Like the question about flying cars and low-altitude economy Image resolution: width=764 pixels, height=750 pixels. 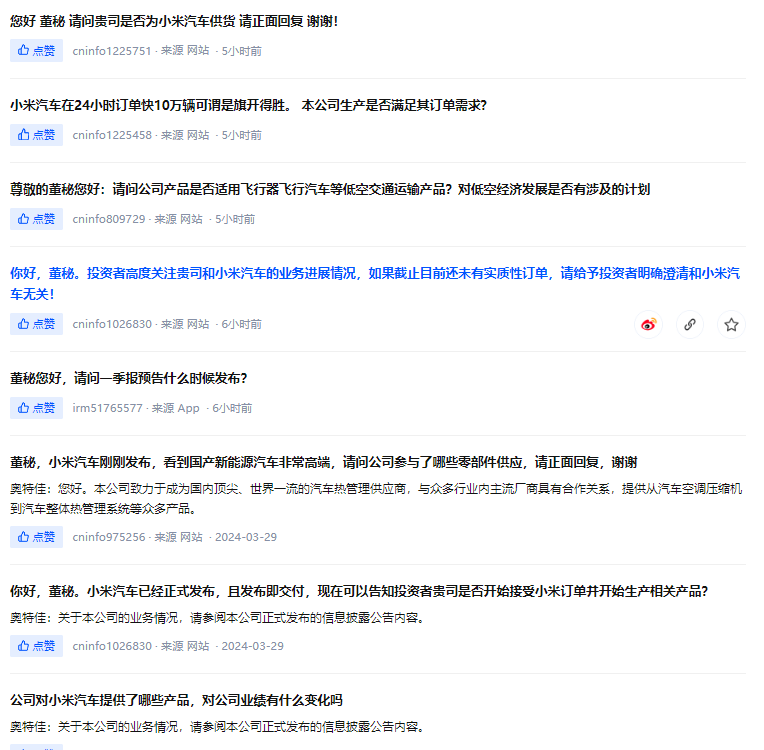[36, 219]
